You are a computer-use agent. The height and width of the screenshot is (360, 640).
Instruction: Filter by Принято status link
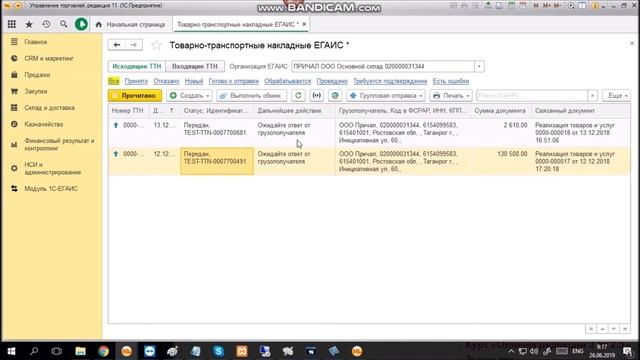(x=136, y=81)
